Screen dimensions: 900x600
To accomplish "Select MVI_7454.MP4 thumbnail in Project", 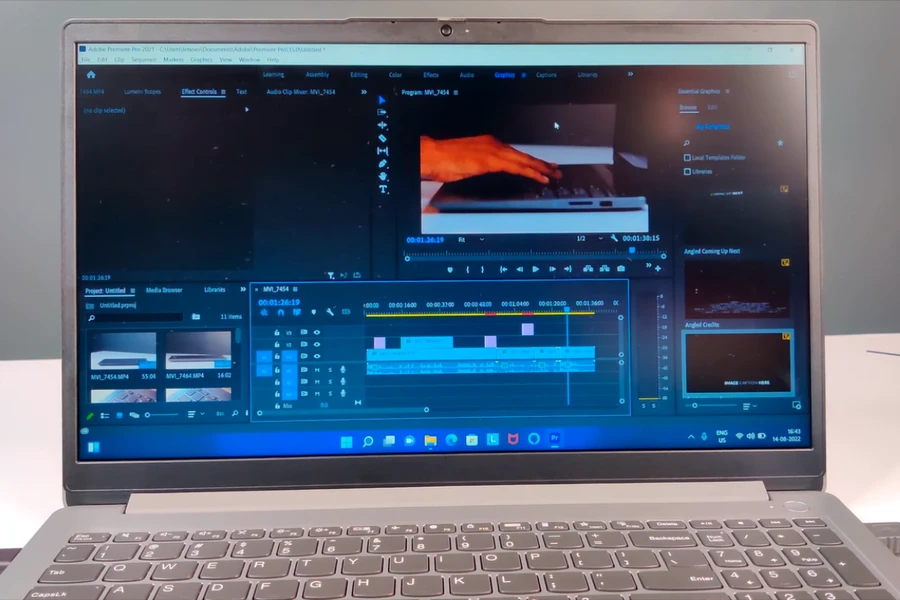I will click(123, 350).
